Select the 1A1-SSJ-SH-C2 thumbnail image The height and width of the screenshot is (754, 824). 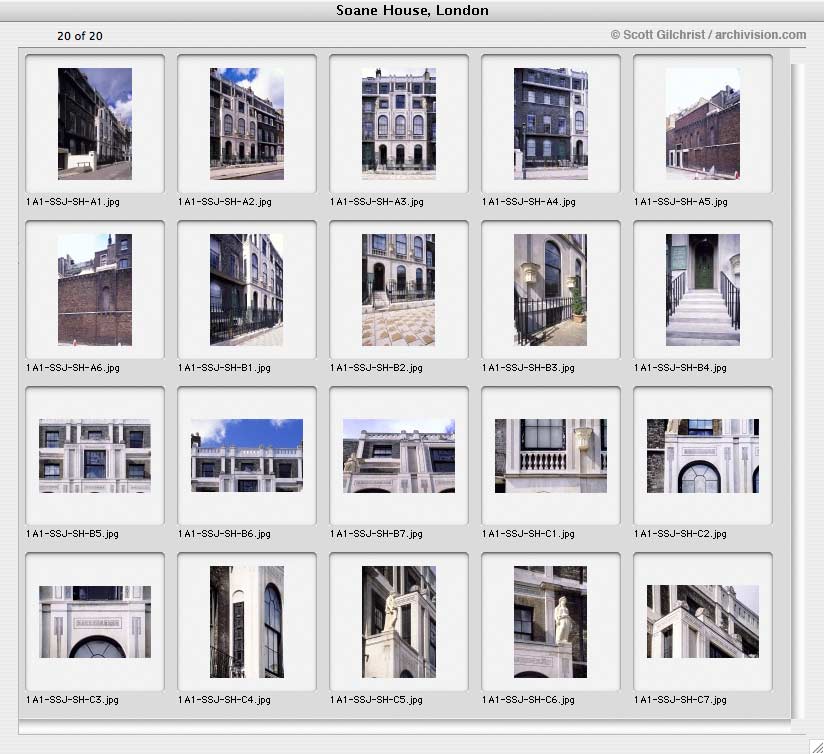click(x=703, y=456)
